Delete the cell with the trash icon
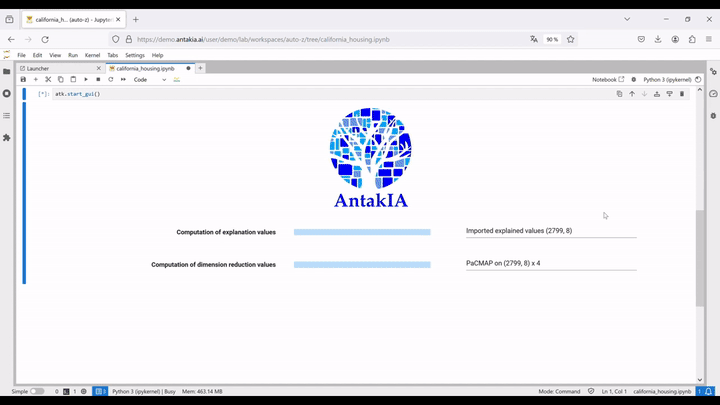Viewport: 720px width, 405px height. pyautogui.click(x=682, y=94)
